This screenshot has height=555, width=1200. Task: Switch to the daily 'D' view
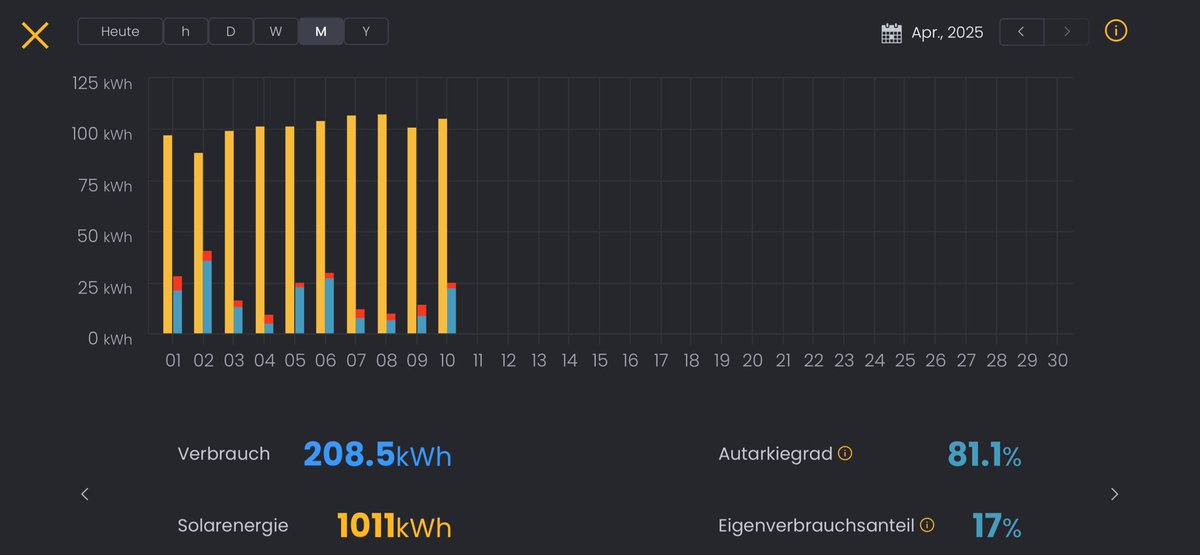pyautogui.click(x=231, y=31)
